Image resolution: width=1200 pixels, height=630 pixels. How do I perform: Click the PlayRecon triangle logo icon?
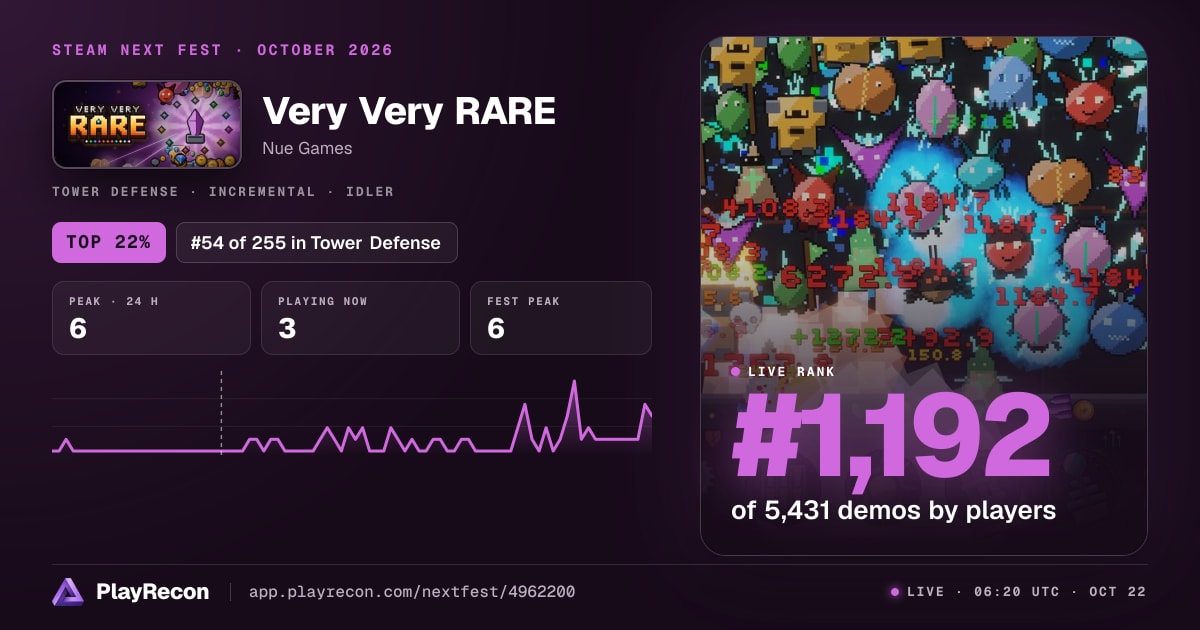[x=68, y=592]
